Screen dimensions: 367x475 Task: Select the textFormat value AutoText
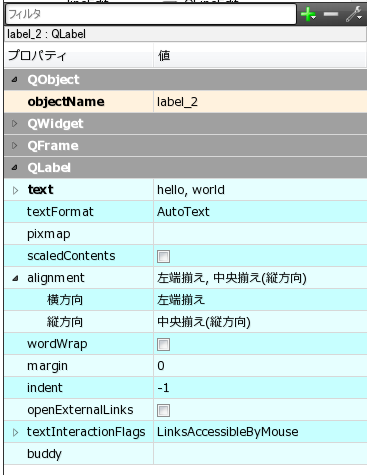coord(183,212)
